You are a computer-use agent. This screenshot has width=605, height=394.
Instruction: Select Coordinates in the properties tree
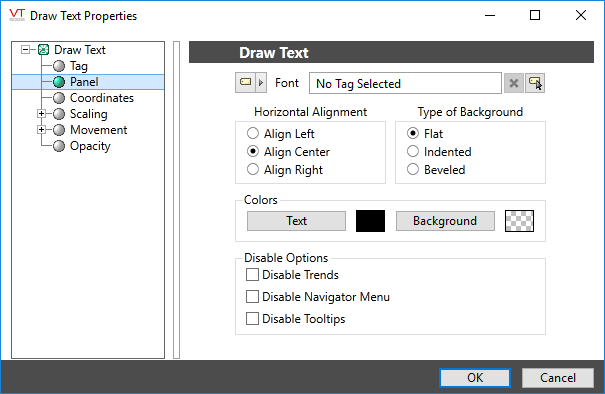pyautogui.click(x=101, y=98)
